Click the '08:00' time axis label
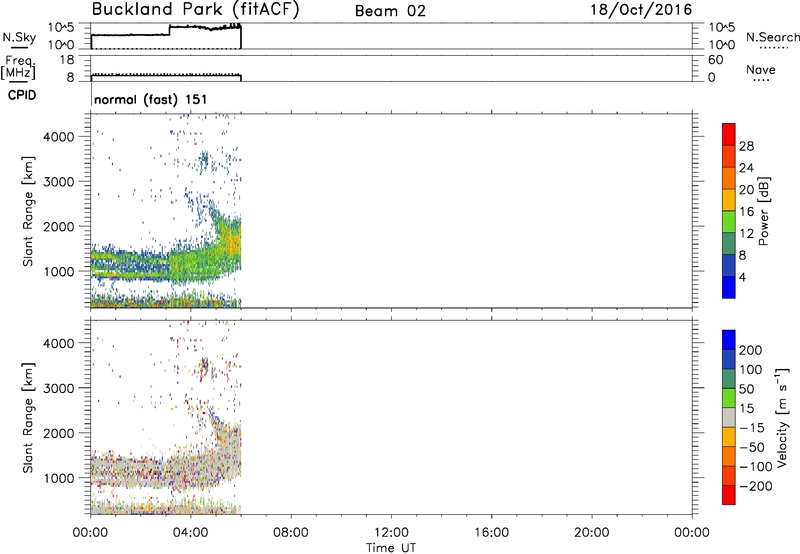The height and width of the screenshot is (554, 800). tap(291, 533)
